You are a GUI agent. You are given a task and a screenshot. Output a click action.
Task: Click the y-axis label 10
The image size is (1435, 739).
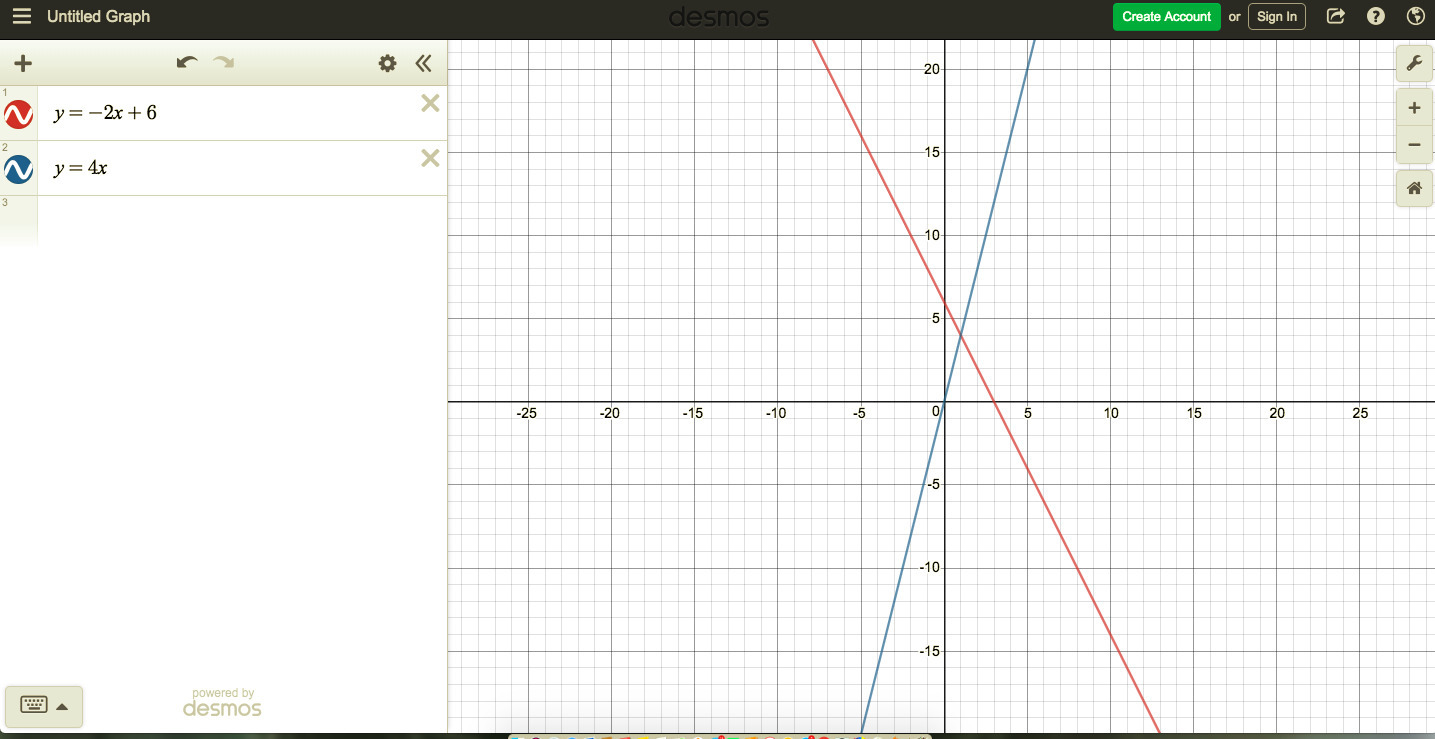[x=932, y=235]
